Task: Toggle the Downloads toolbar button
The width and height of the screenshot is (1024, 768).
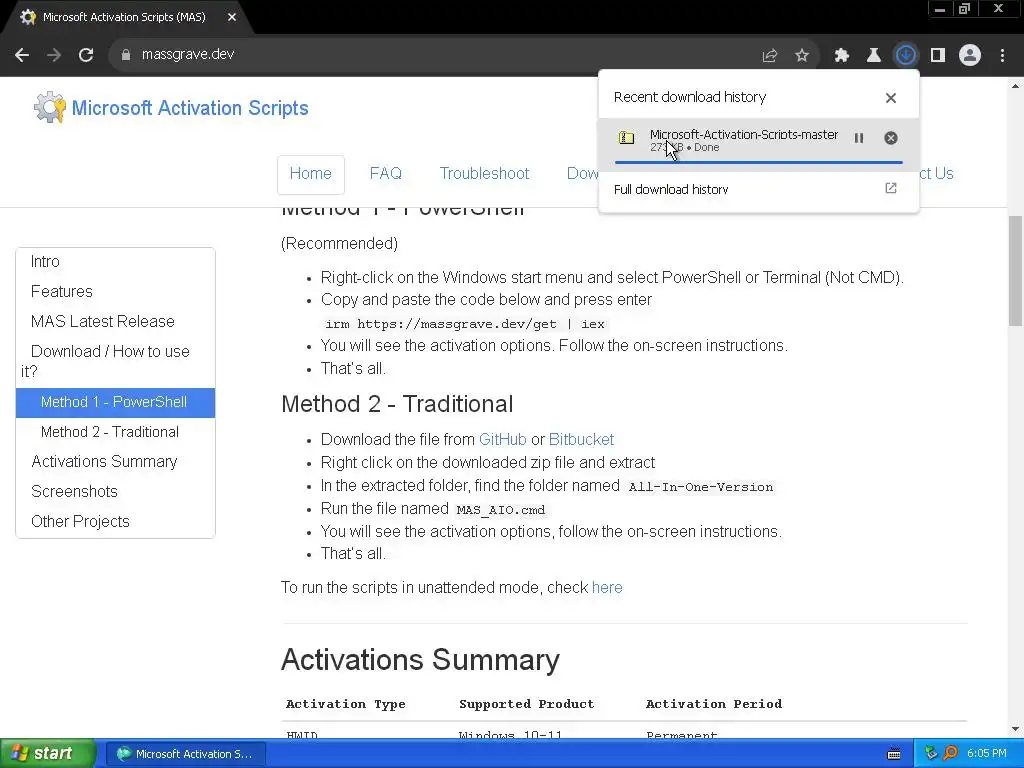Action: [x=905, y=55]
